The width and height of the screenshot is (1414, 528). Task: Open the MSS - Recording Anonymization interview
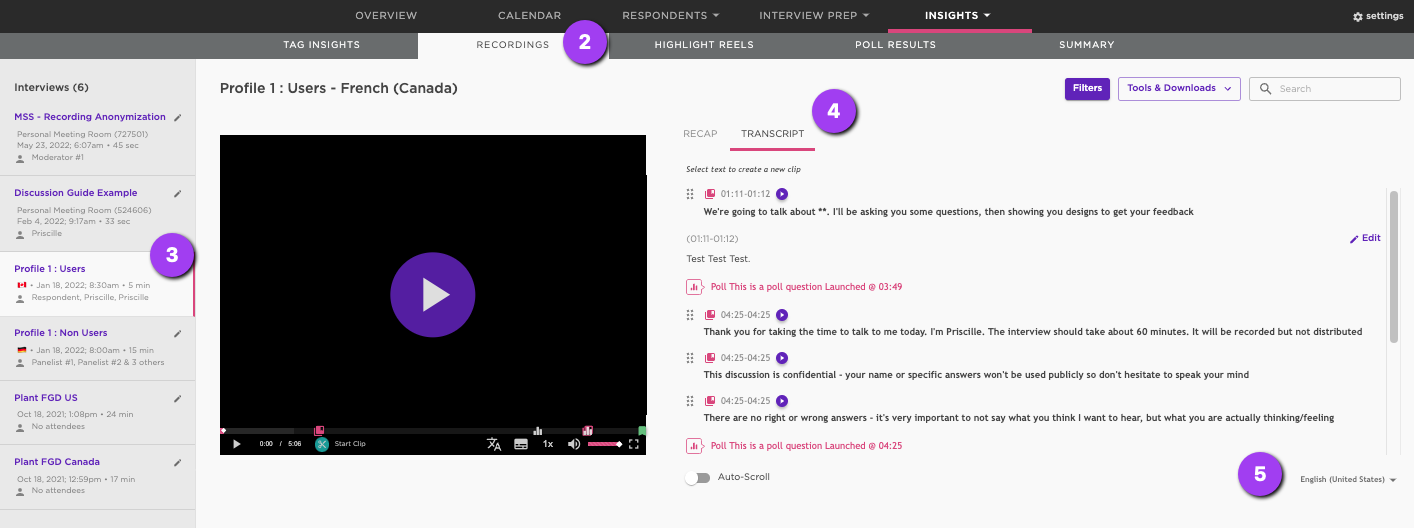coord(90,117)
